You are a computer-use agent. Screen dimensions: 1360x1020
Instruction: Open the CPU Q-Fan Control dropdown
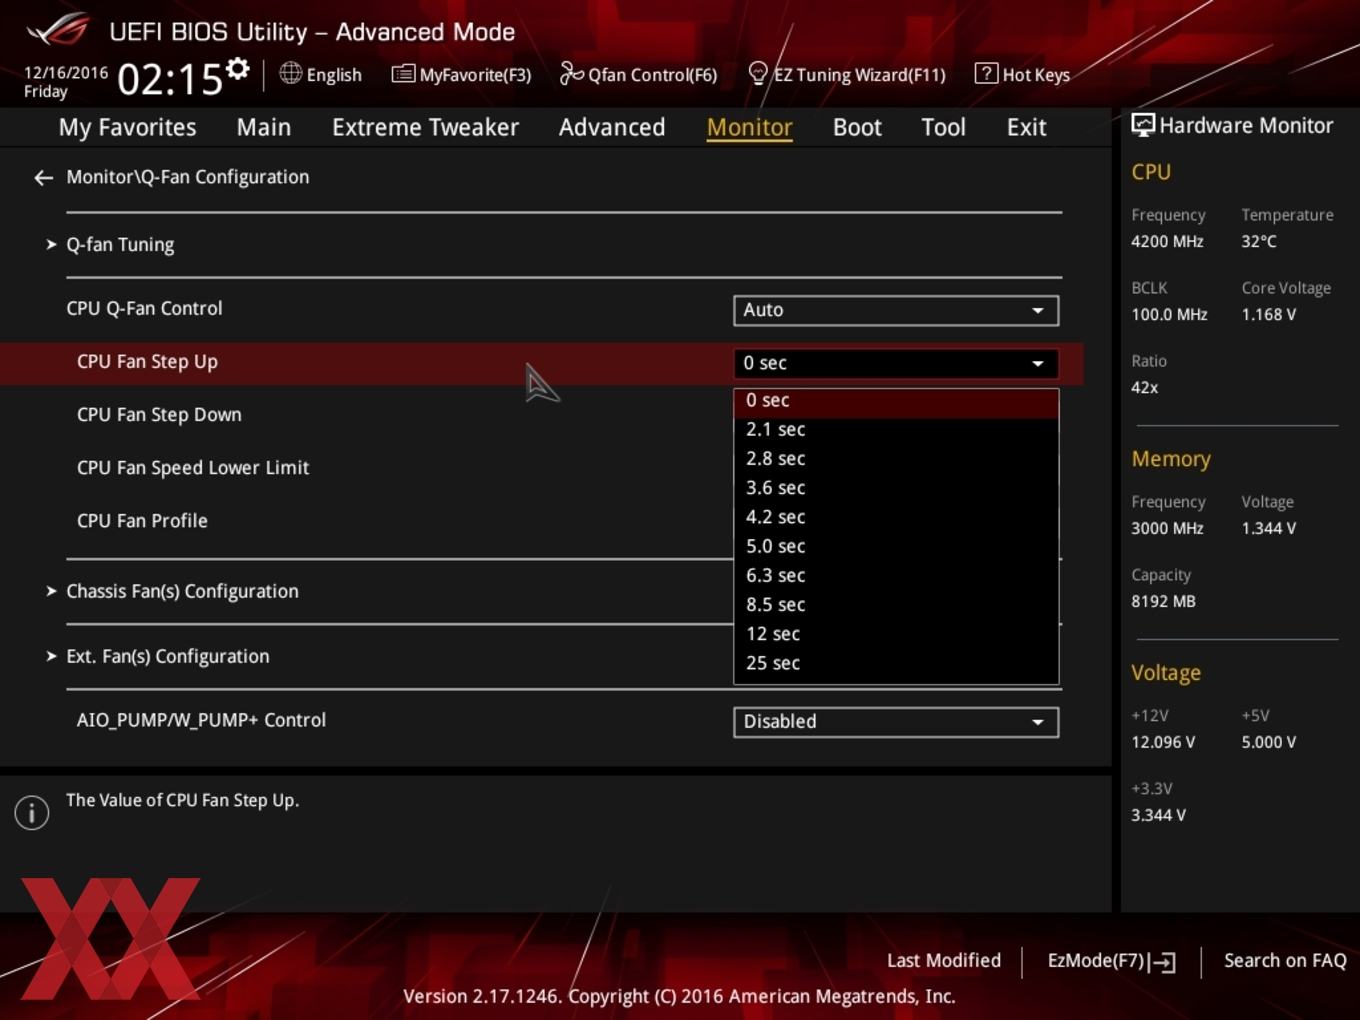pyautogui.click(x=896, y=310)
